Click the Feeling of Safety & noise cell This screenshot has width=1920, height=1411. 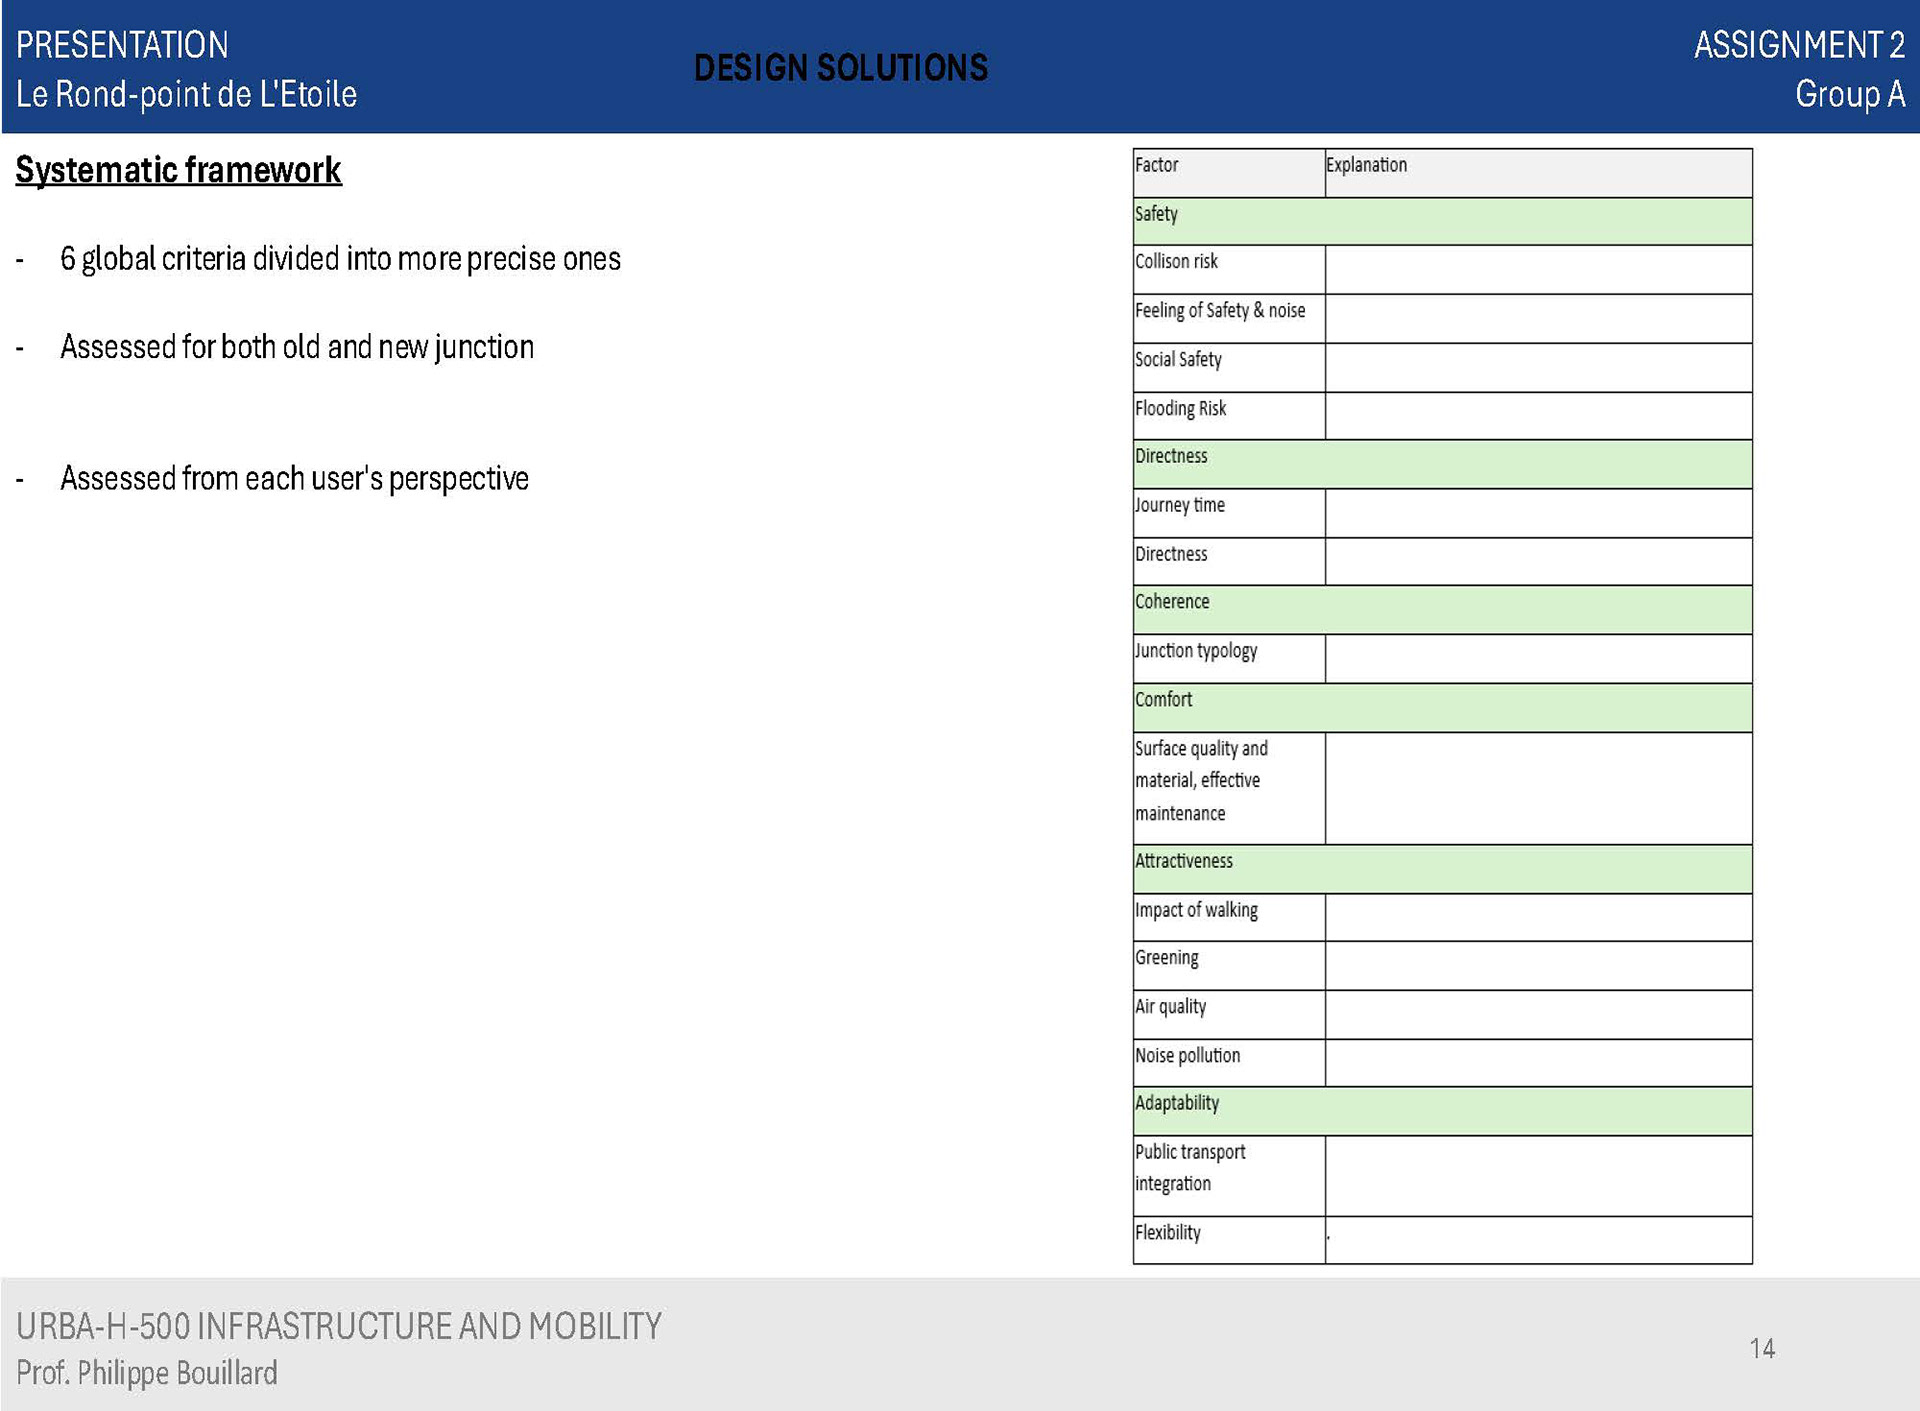1228,317
